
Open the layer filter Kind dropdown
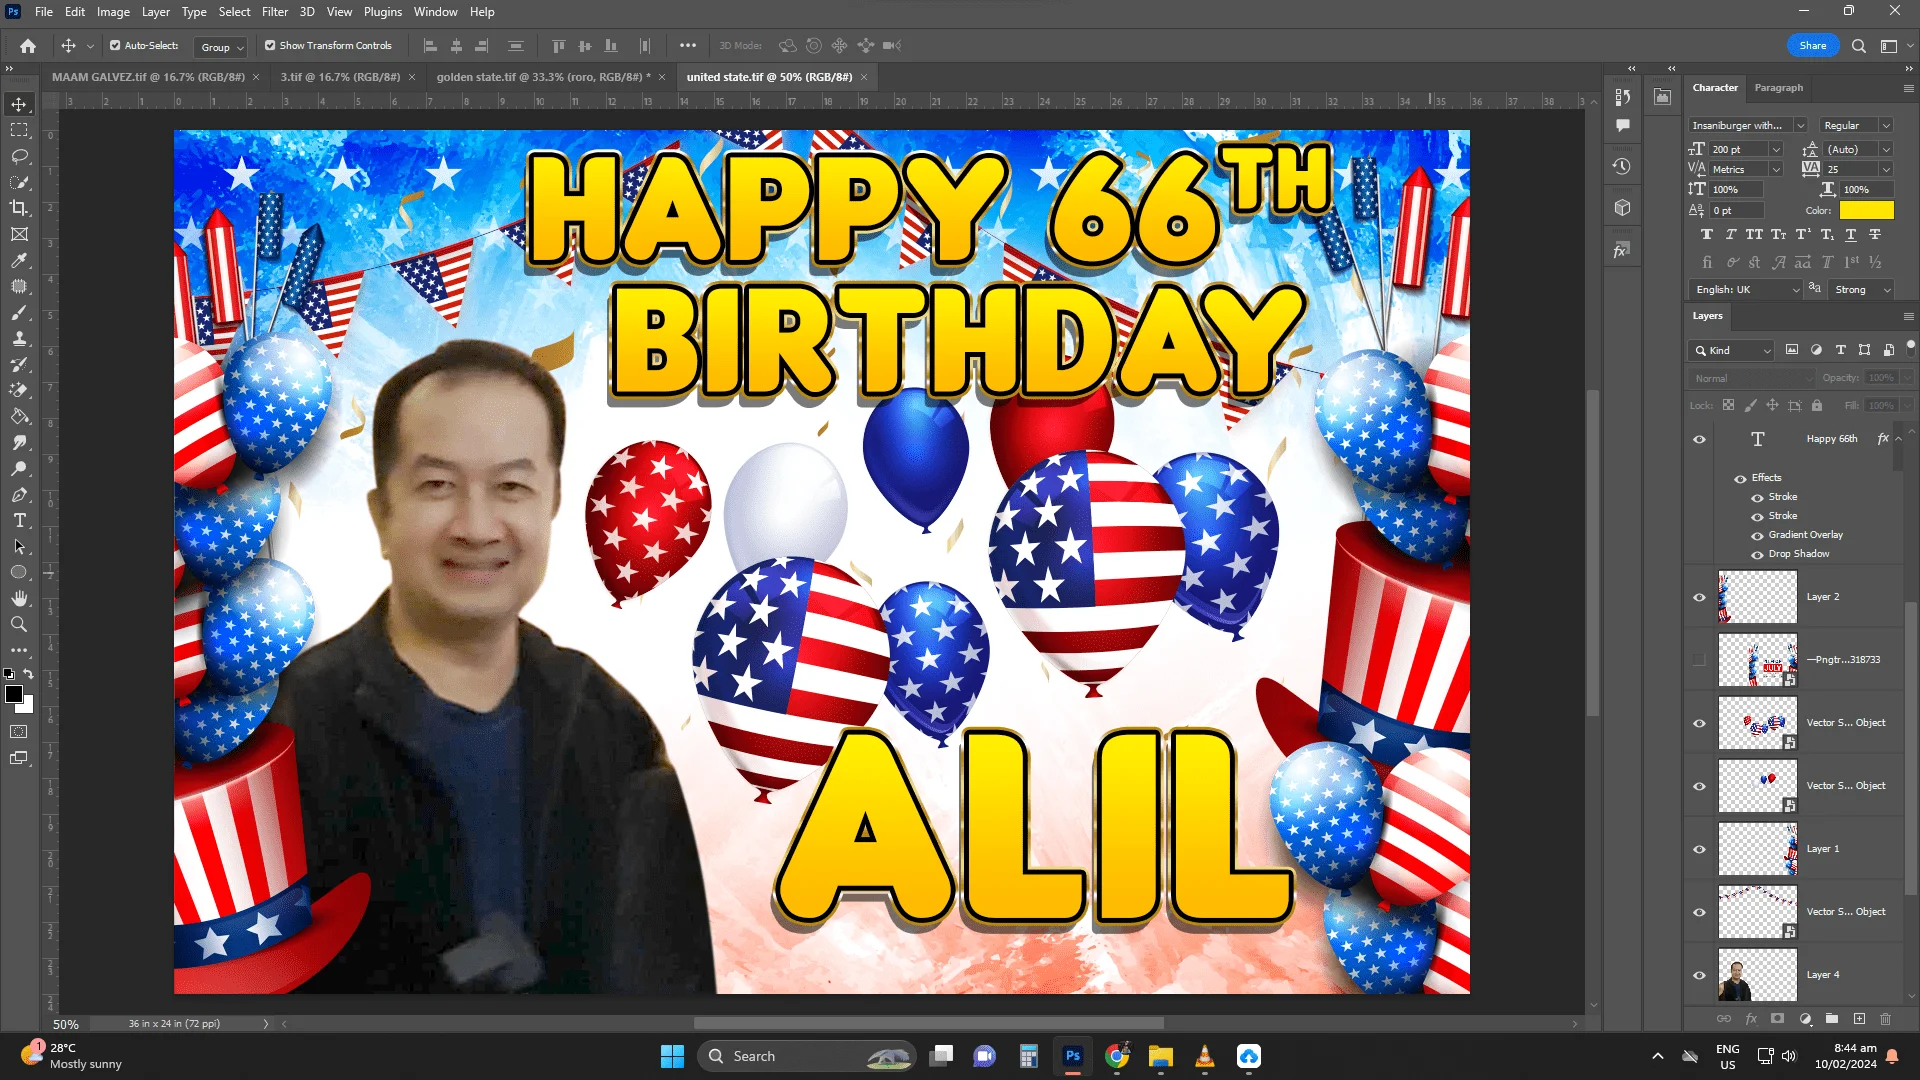[1732, 351]
